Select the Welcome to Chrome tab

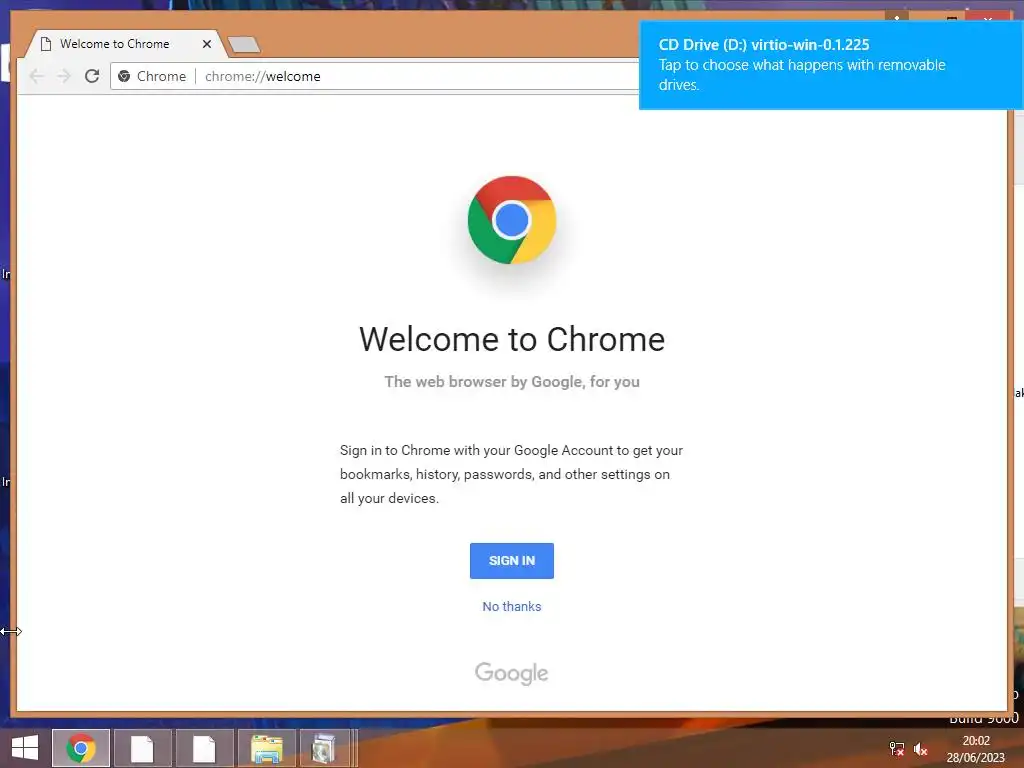(x=125, y=44)
